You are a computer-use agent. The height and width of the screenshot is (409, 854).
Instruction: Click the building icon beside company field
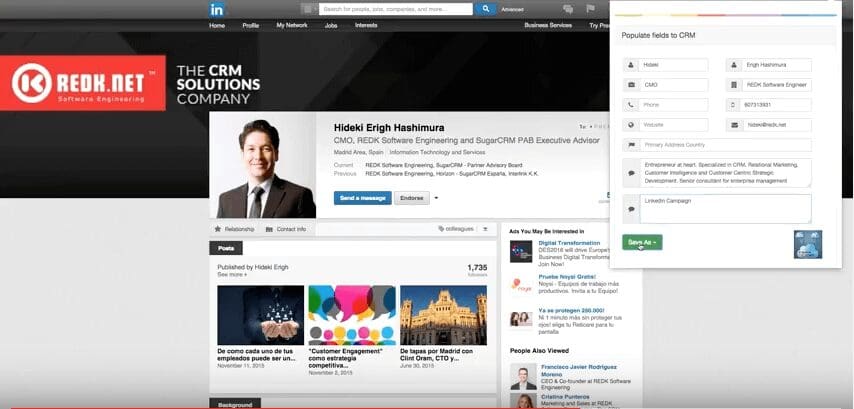(734, 85)
